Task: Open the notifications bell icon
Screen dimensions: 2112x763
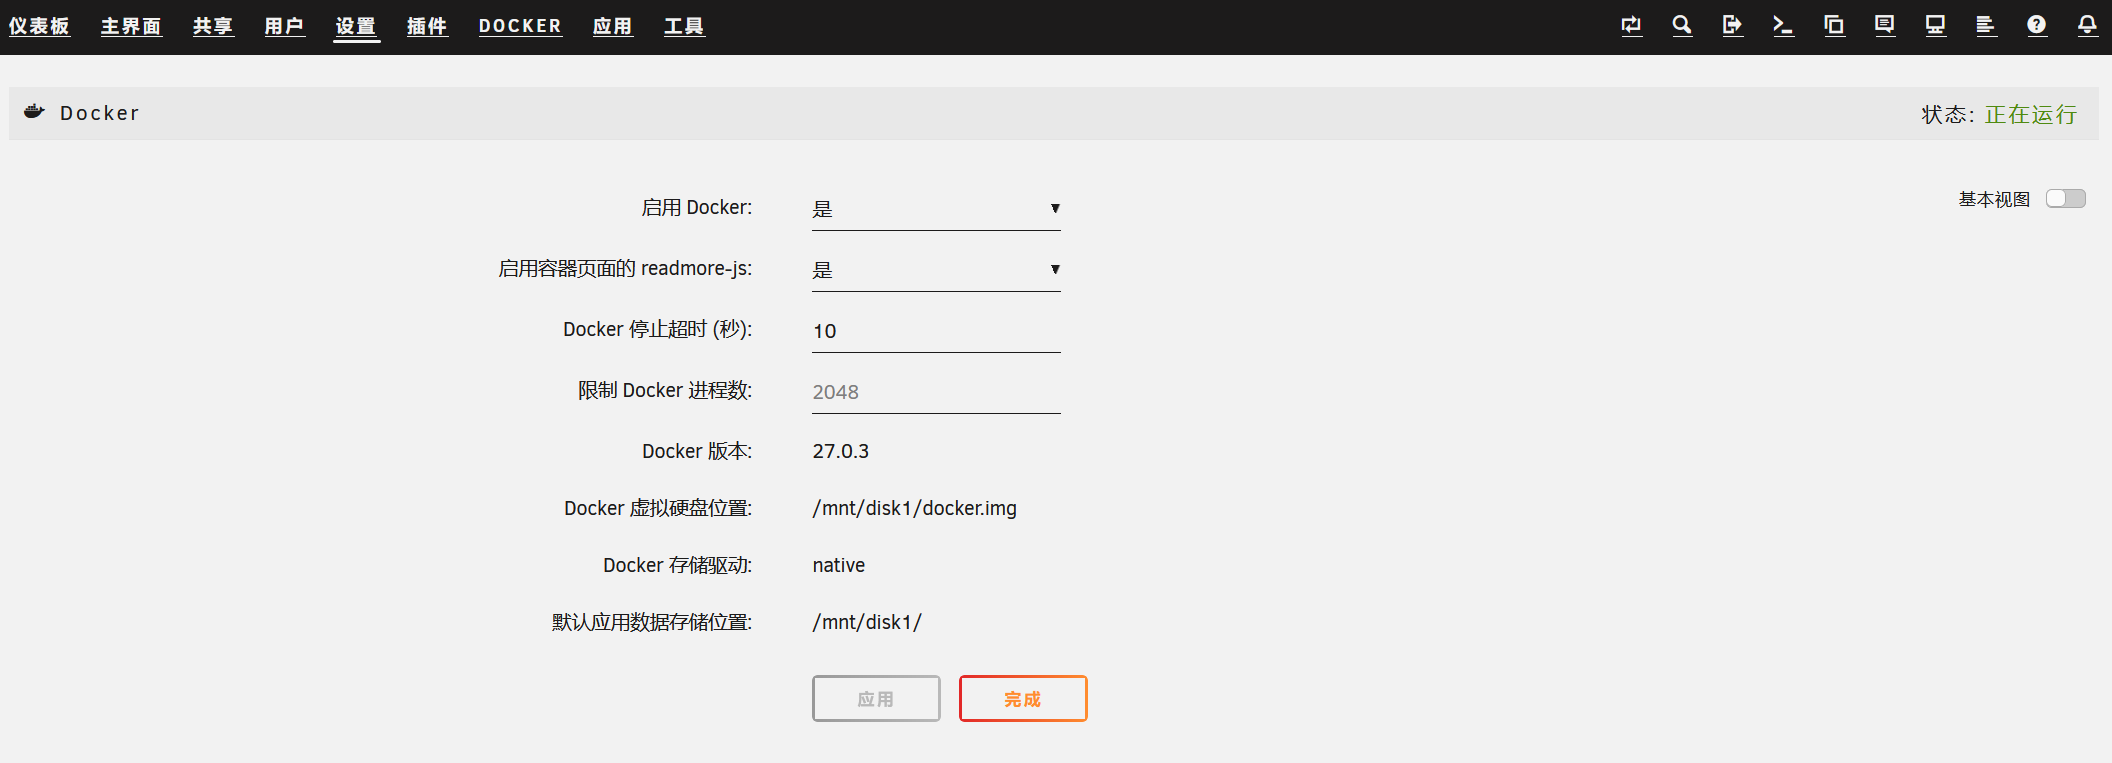Action: (x=2087, y=26)
